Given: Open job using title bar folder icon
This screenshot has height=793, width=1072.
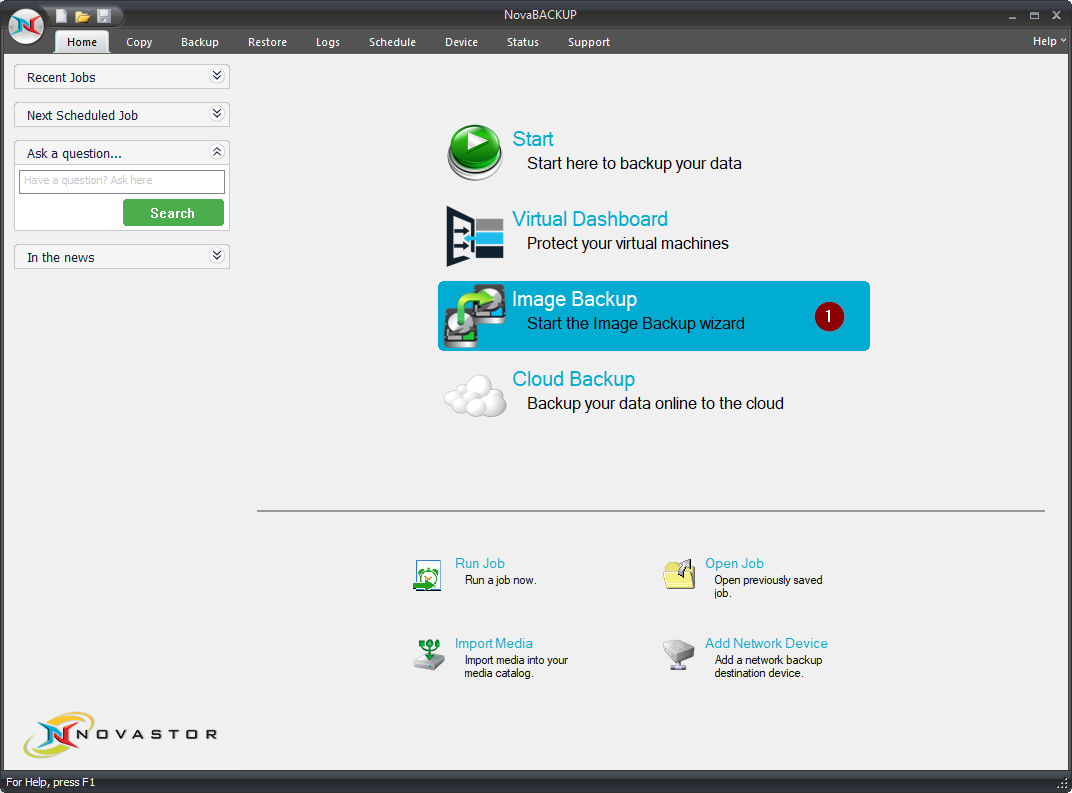Looking at the screenshot, I should [x=82, y=16].
